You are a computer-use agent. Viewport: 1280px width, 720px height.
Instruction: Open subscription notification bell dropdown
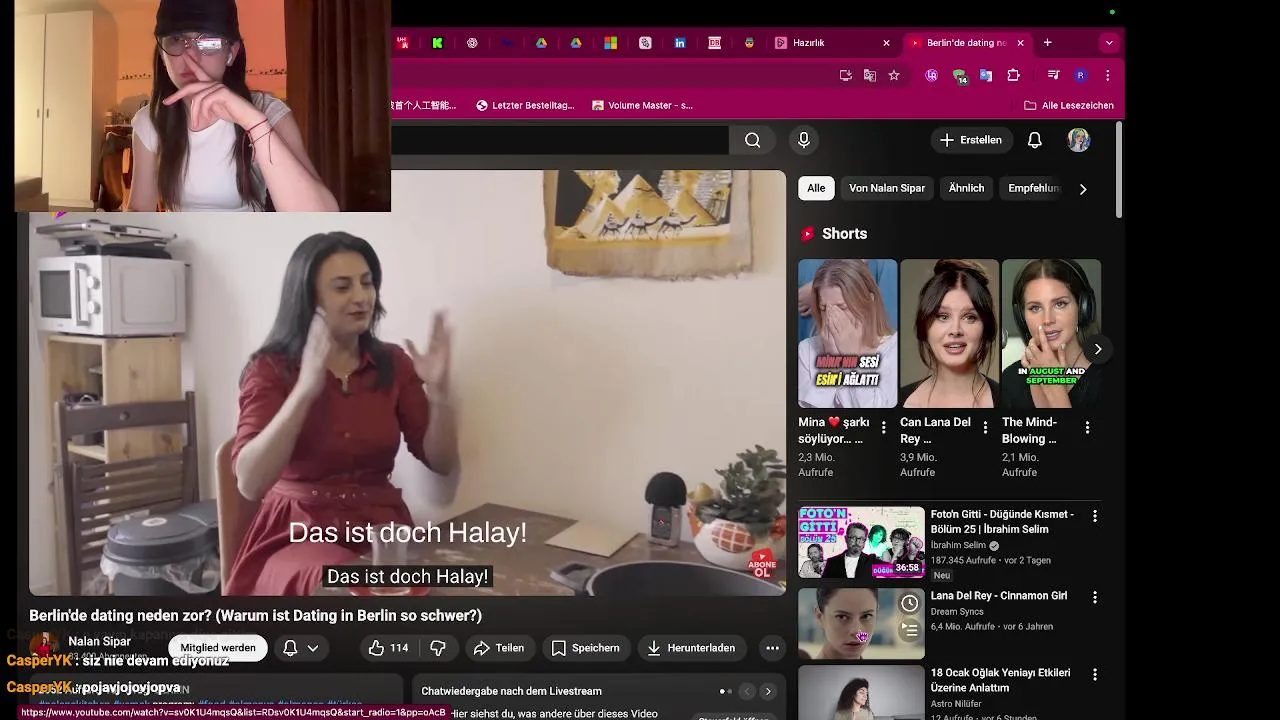[x=301, y=648]
